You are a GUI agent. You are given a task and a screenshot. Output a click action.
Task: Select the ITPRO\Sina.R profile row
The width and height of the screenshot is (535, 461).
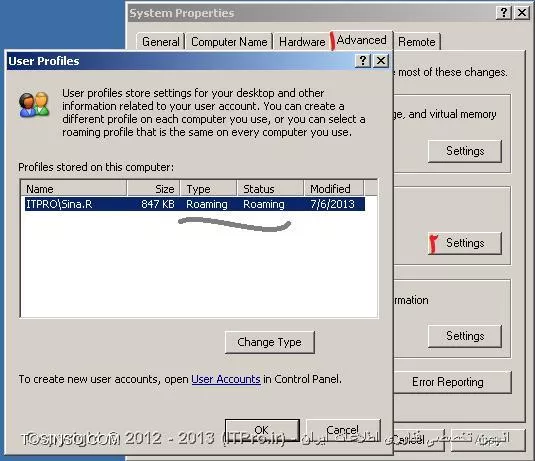tap(194, 204)
